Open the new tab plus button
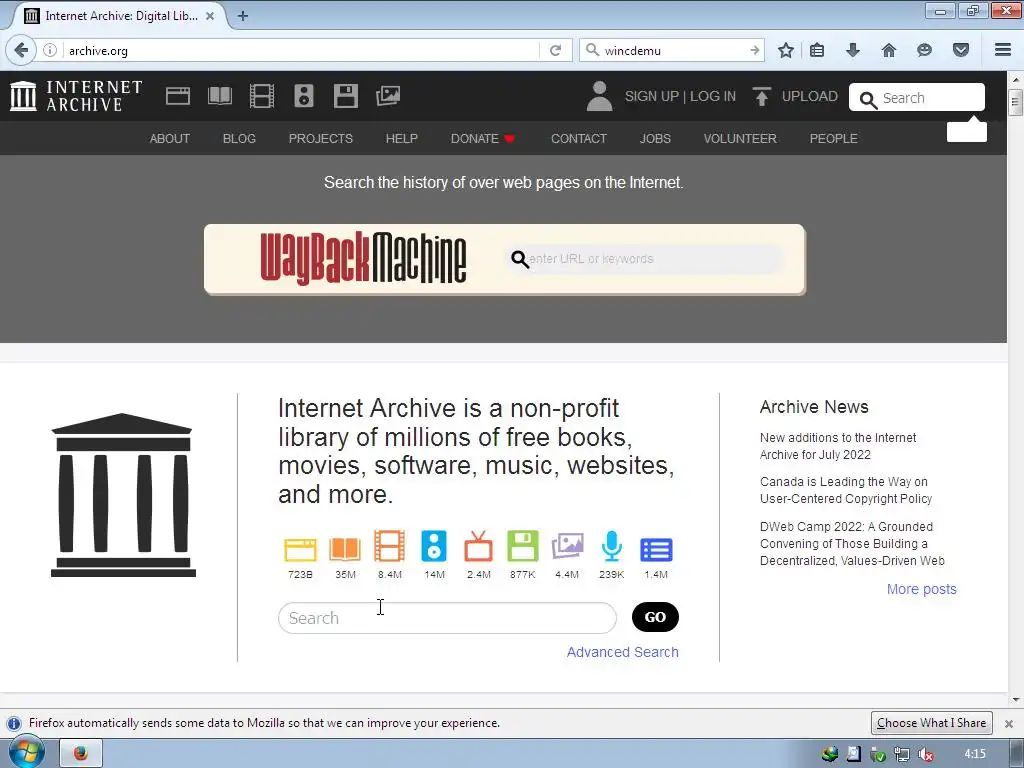 pyautogui.click(x=243, y=16)
